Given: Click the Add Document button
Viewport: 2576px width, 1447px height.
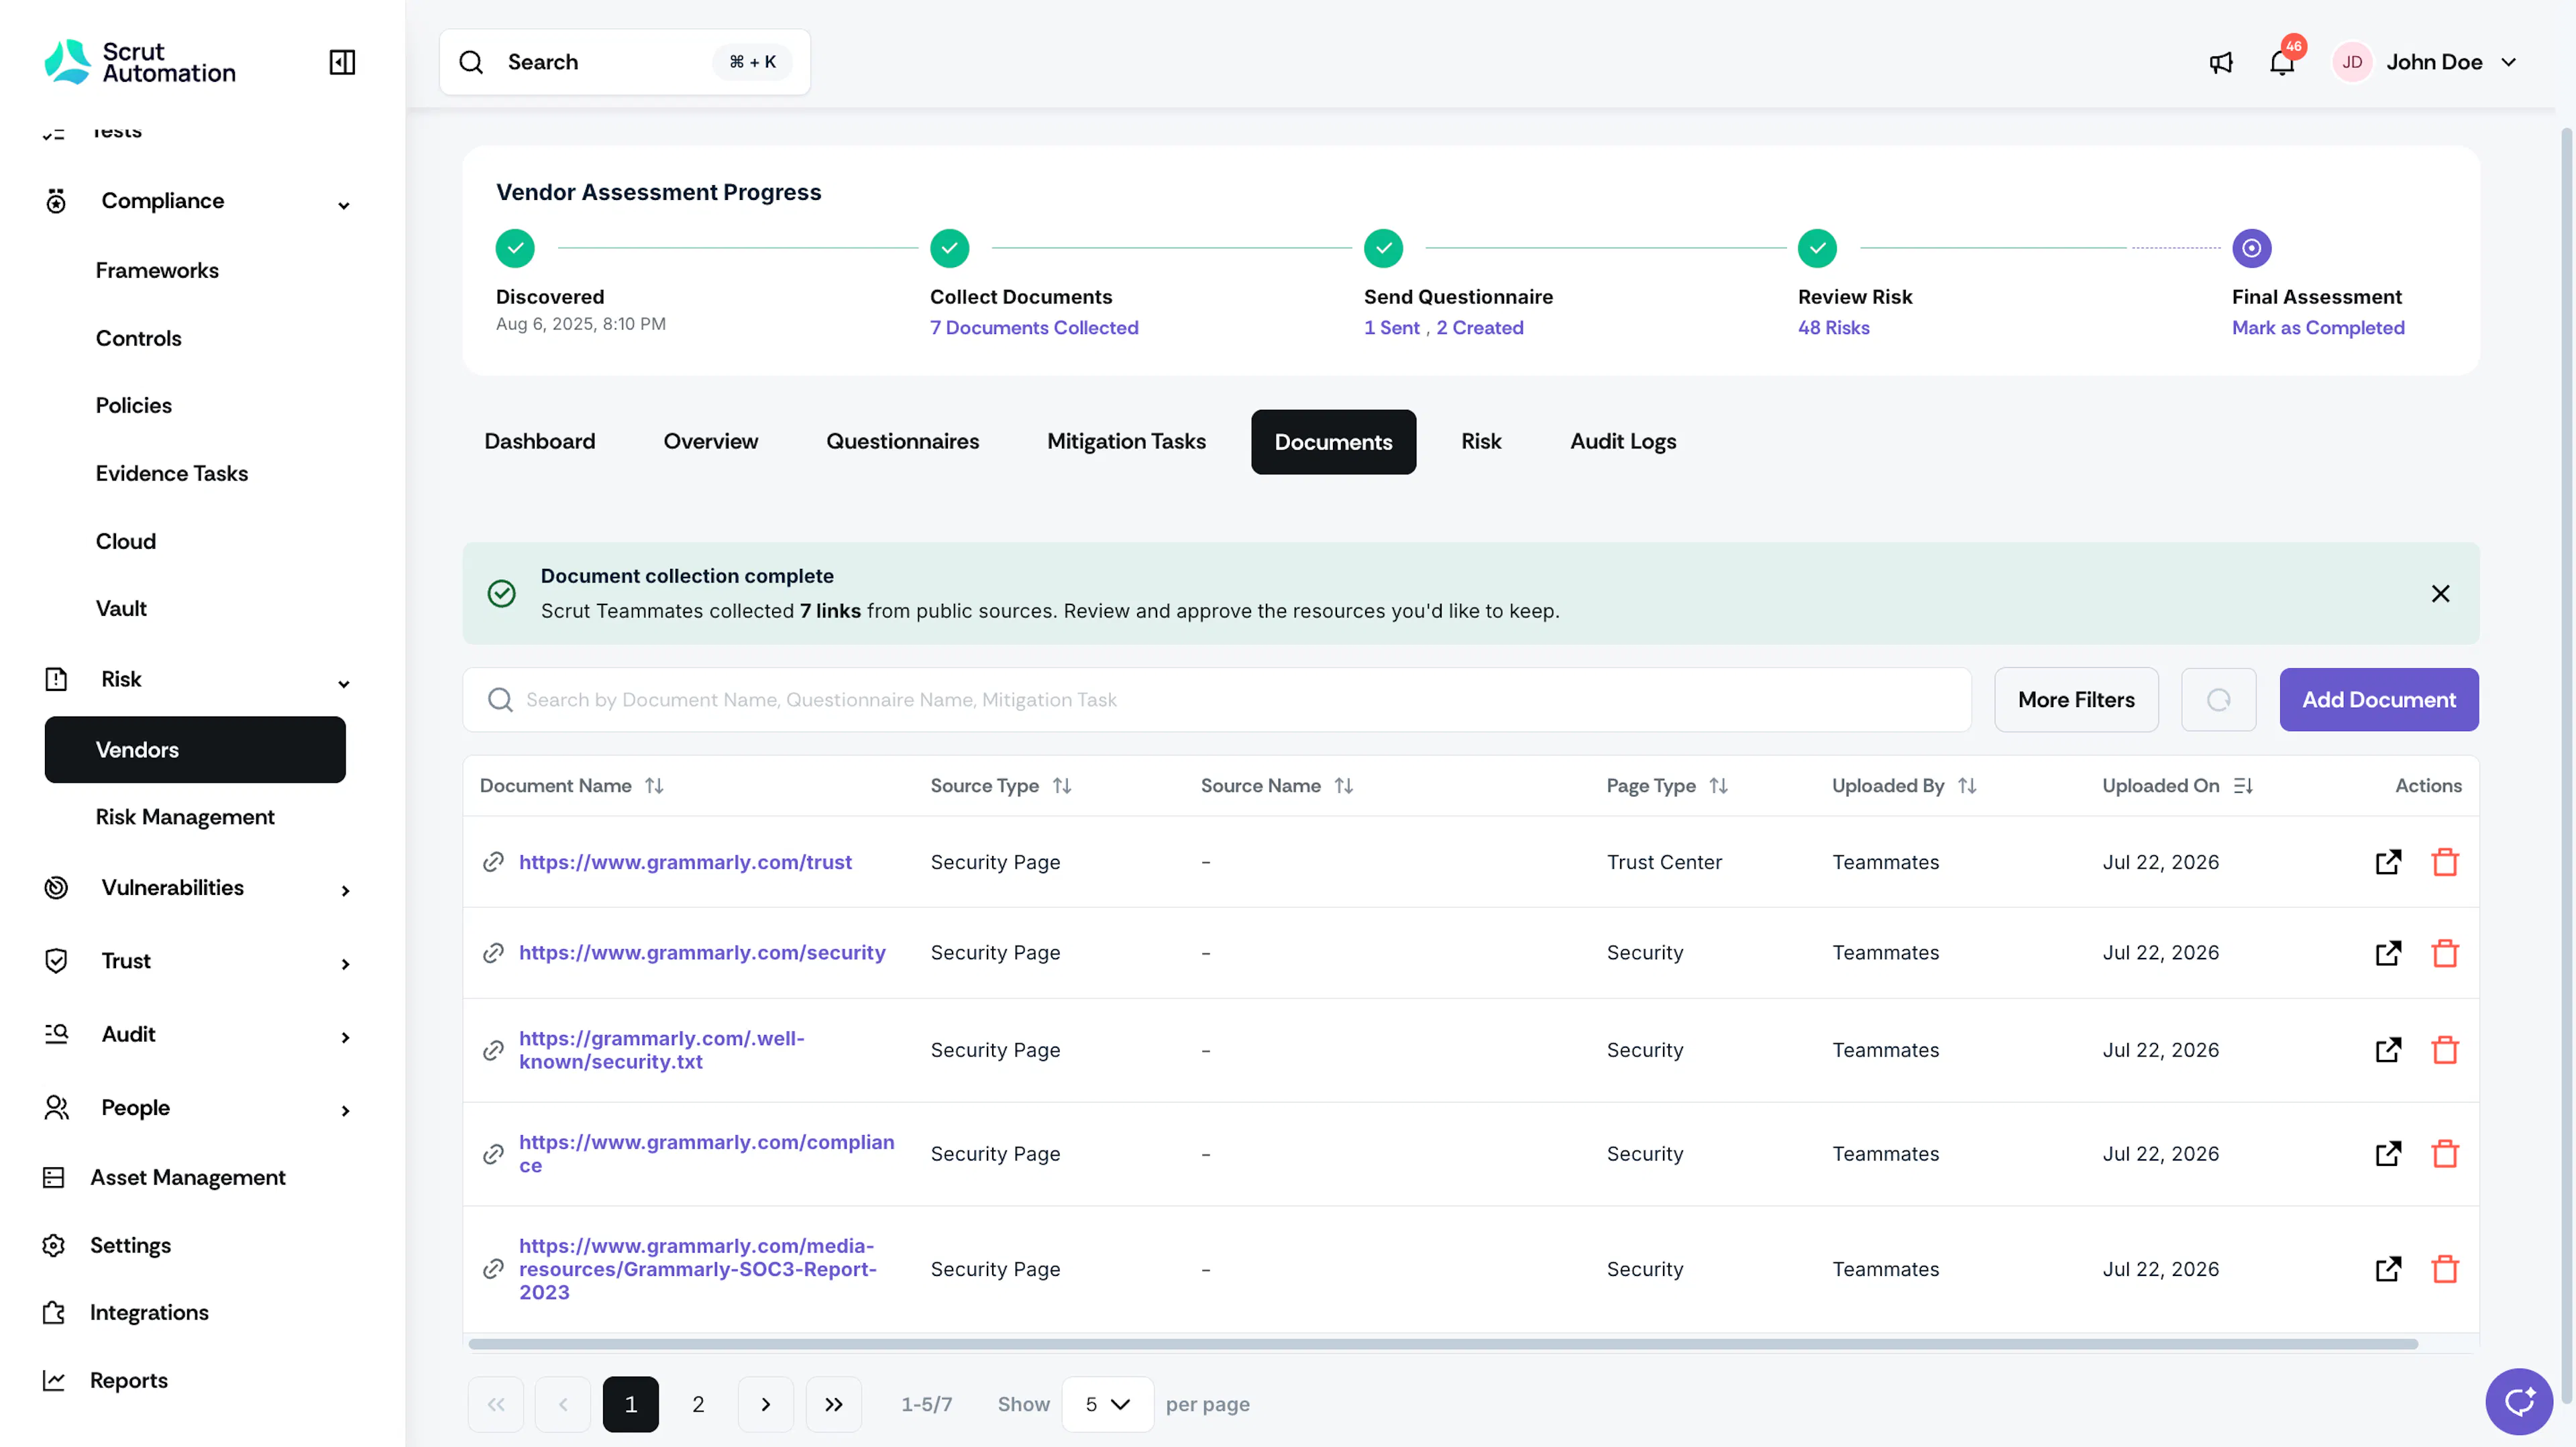Looking at the screenshot, I should pyautogui.click(x=2378, y=700).
